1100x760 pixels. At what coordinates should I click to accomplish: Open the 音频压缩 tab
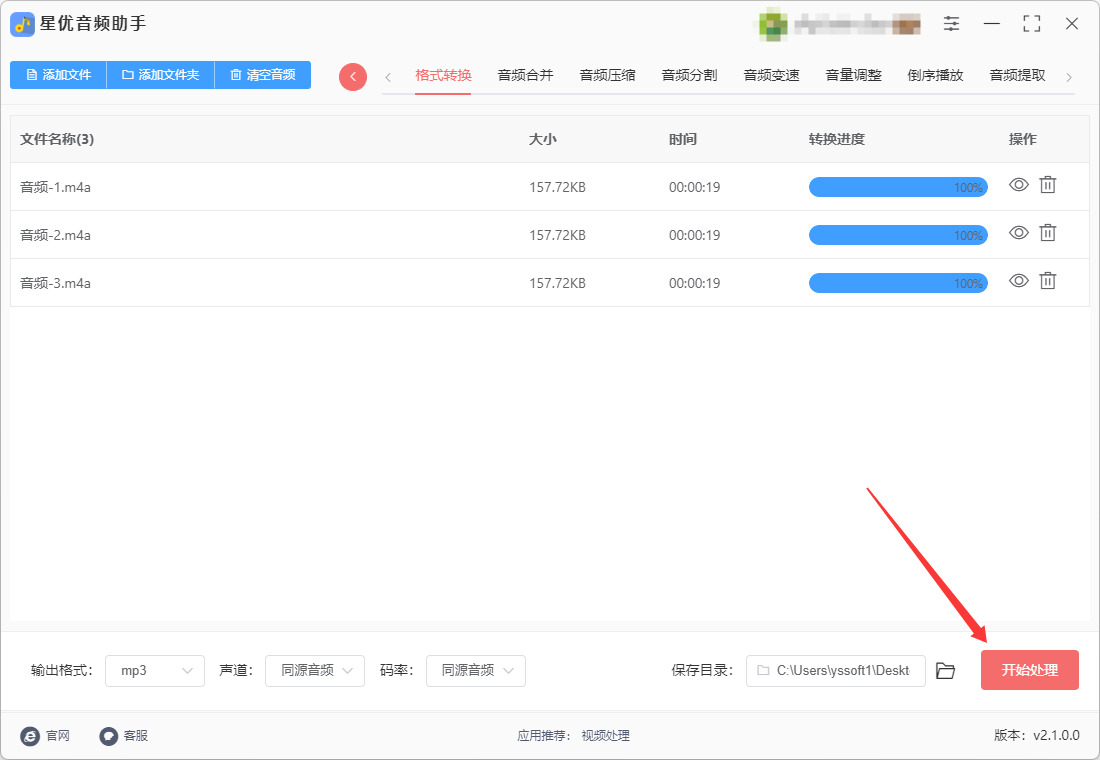click(608, 75)
